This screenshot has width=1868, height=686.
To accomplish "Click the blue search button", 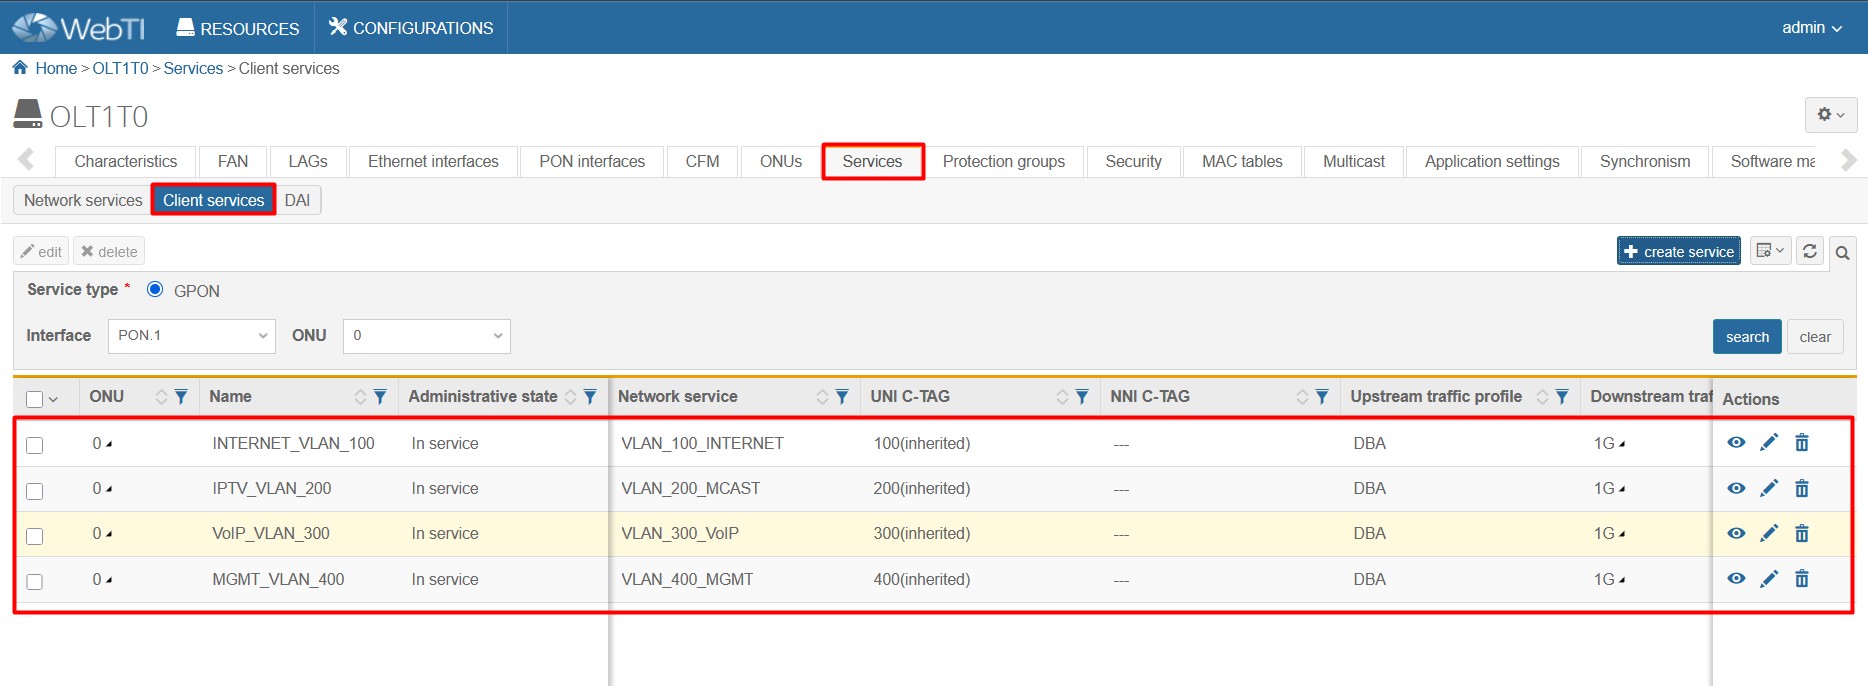I will click(1746, 337).
